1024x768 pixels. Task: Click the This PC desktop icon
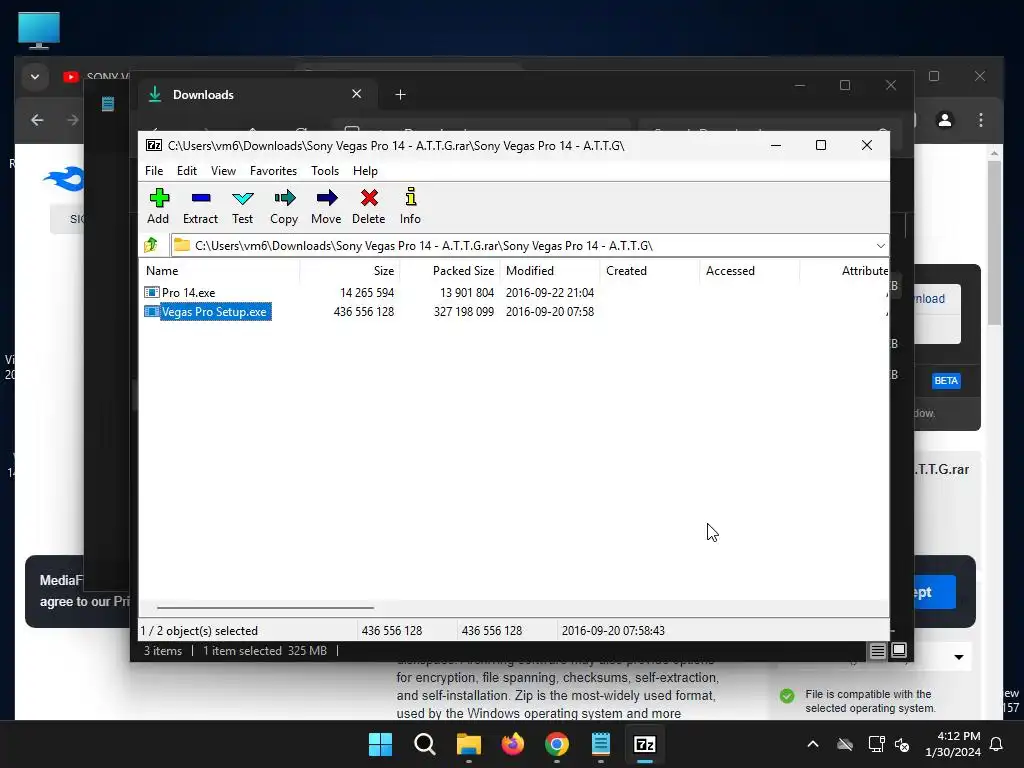point(39,31)
